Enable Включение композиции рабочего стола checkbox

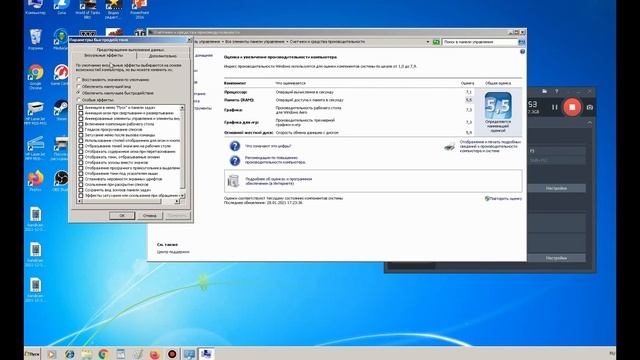(81, 124)
